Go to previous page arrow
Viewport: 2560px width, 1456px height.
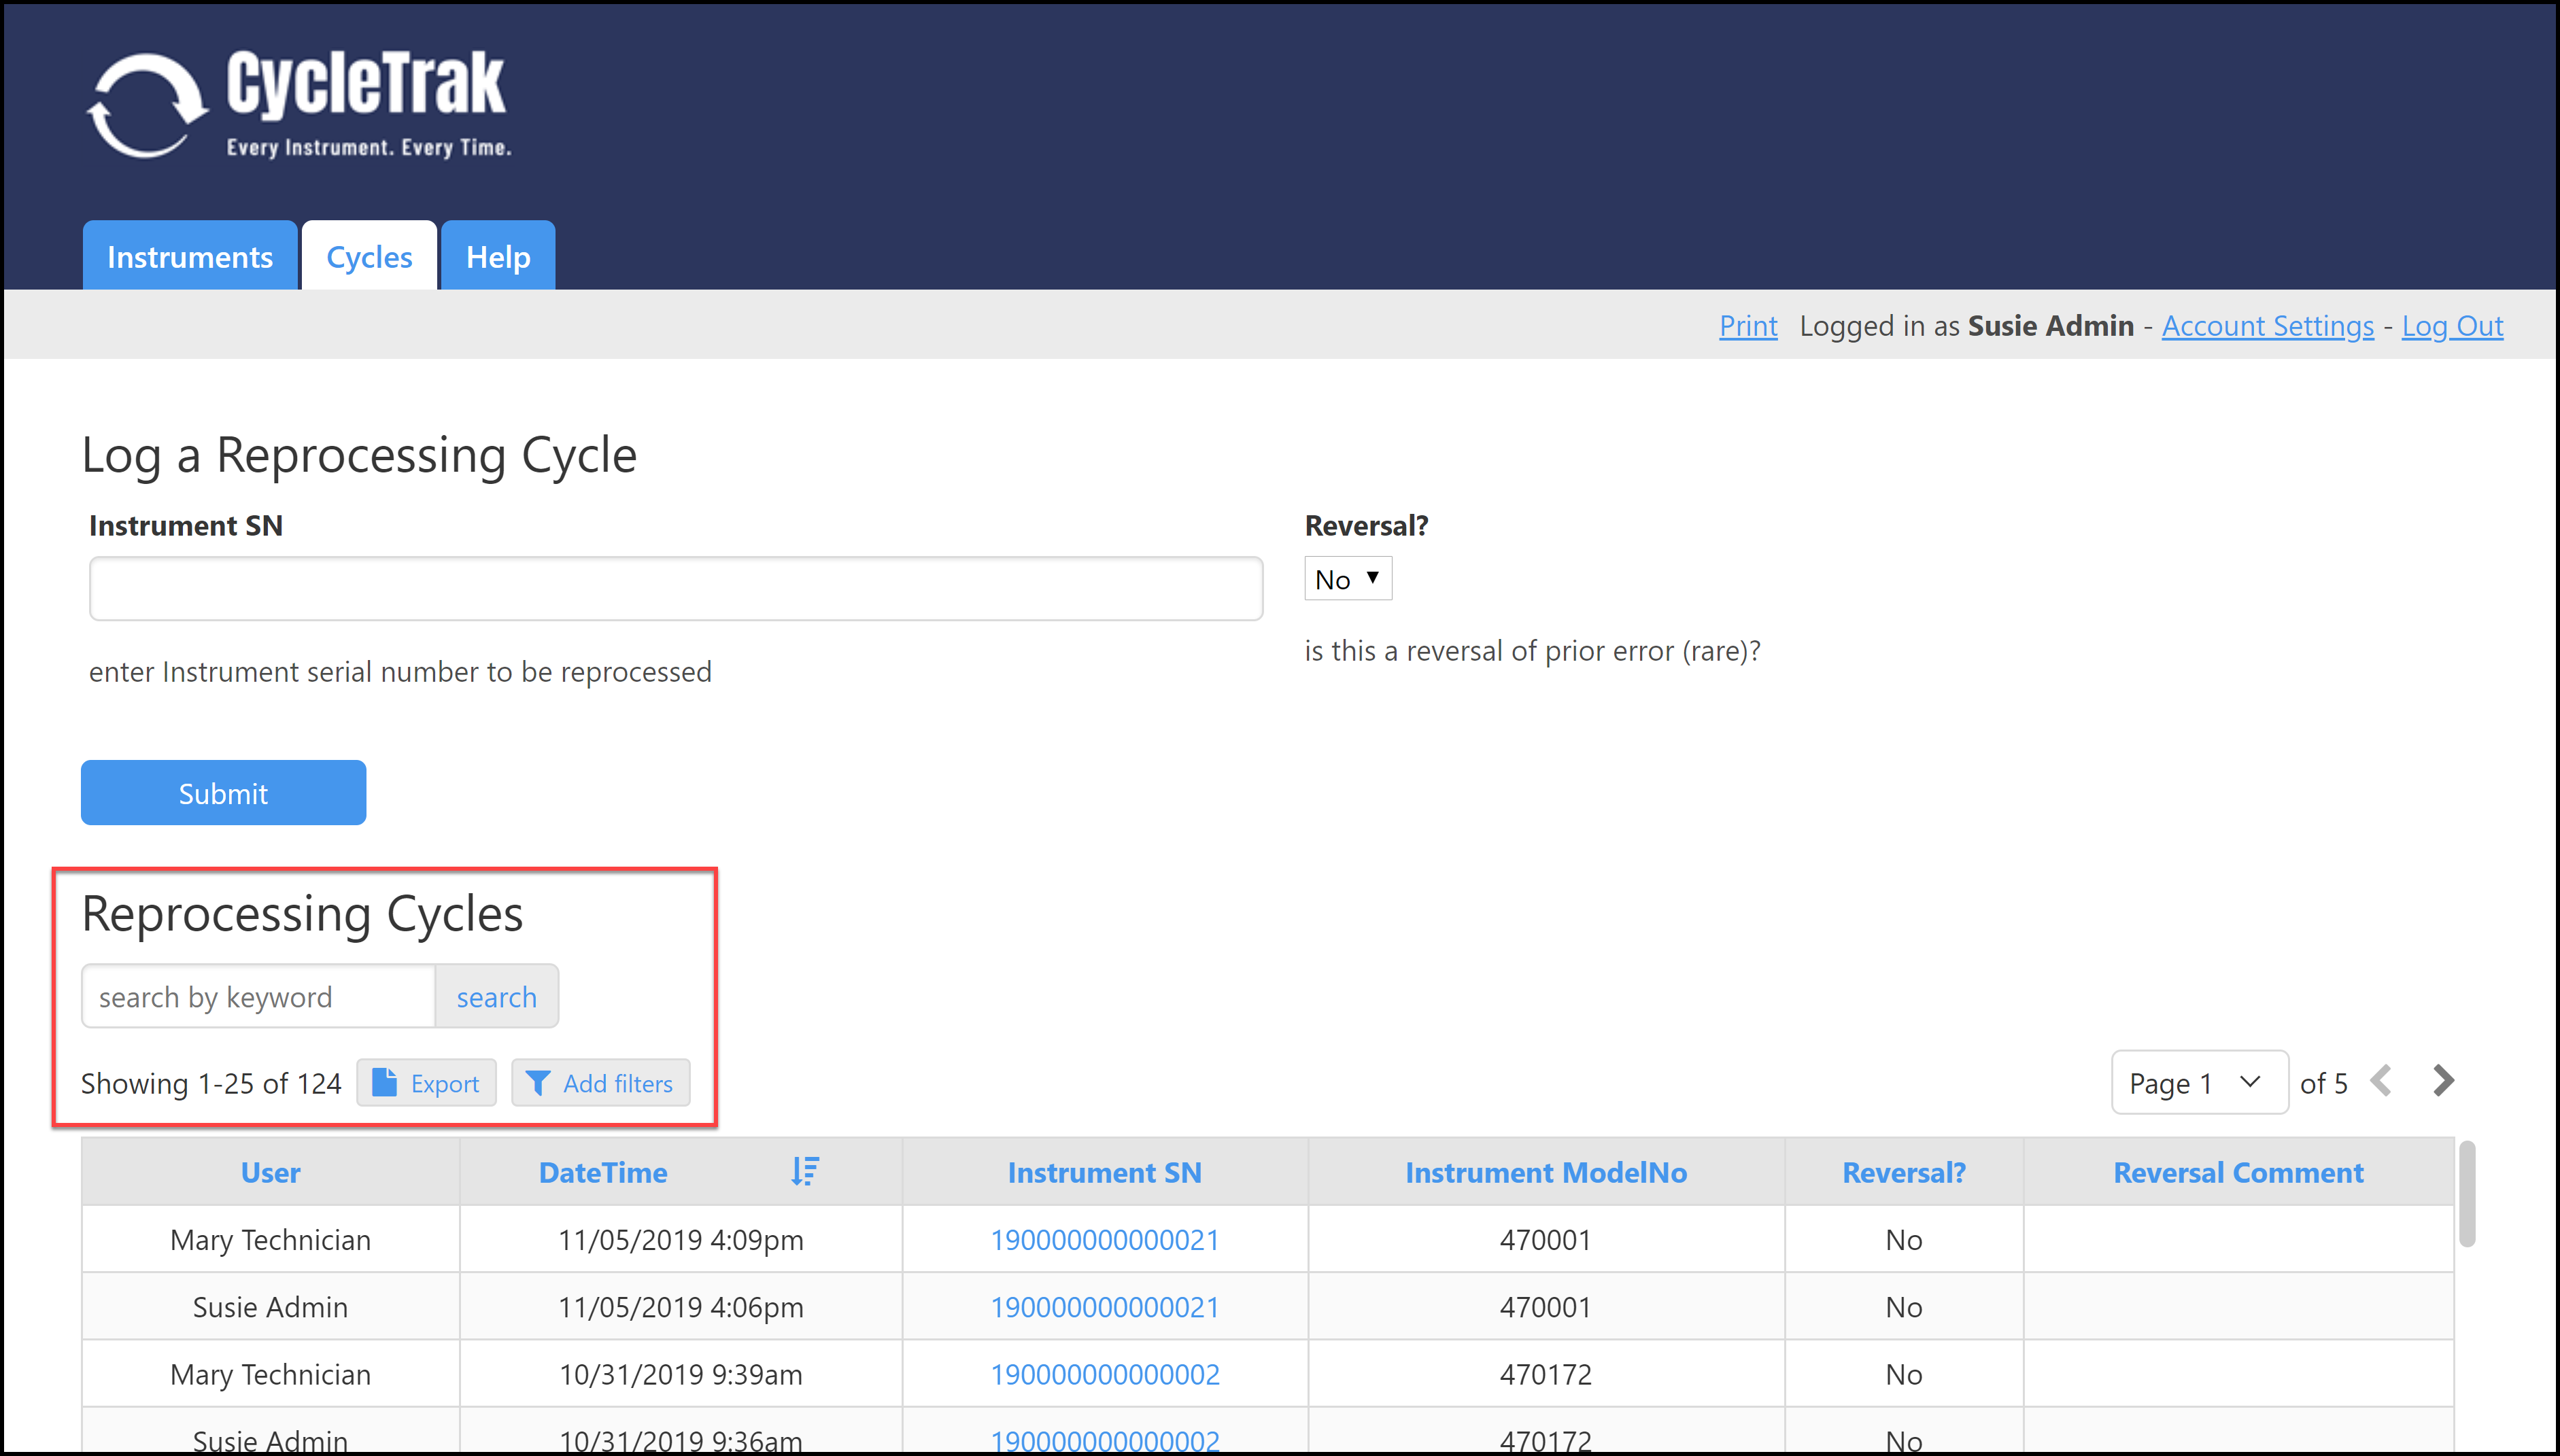point(2381,1081)
